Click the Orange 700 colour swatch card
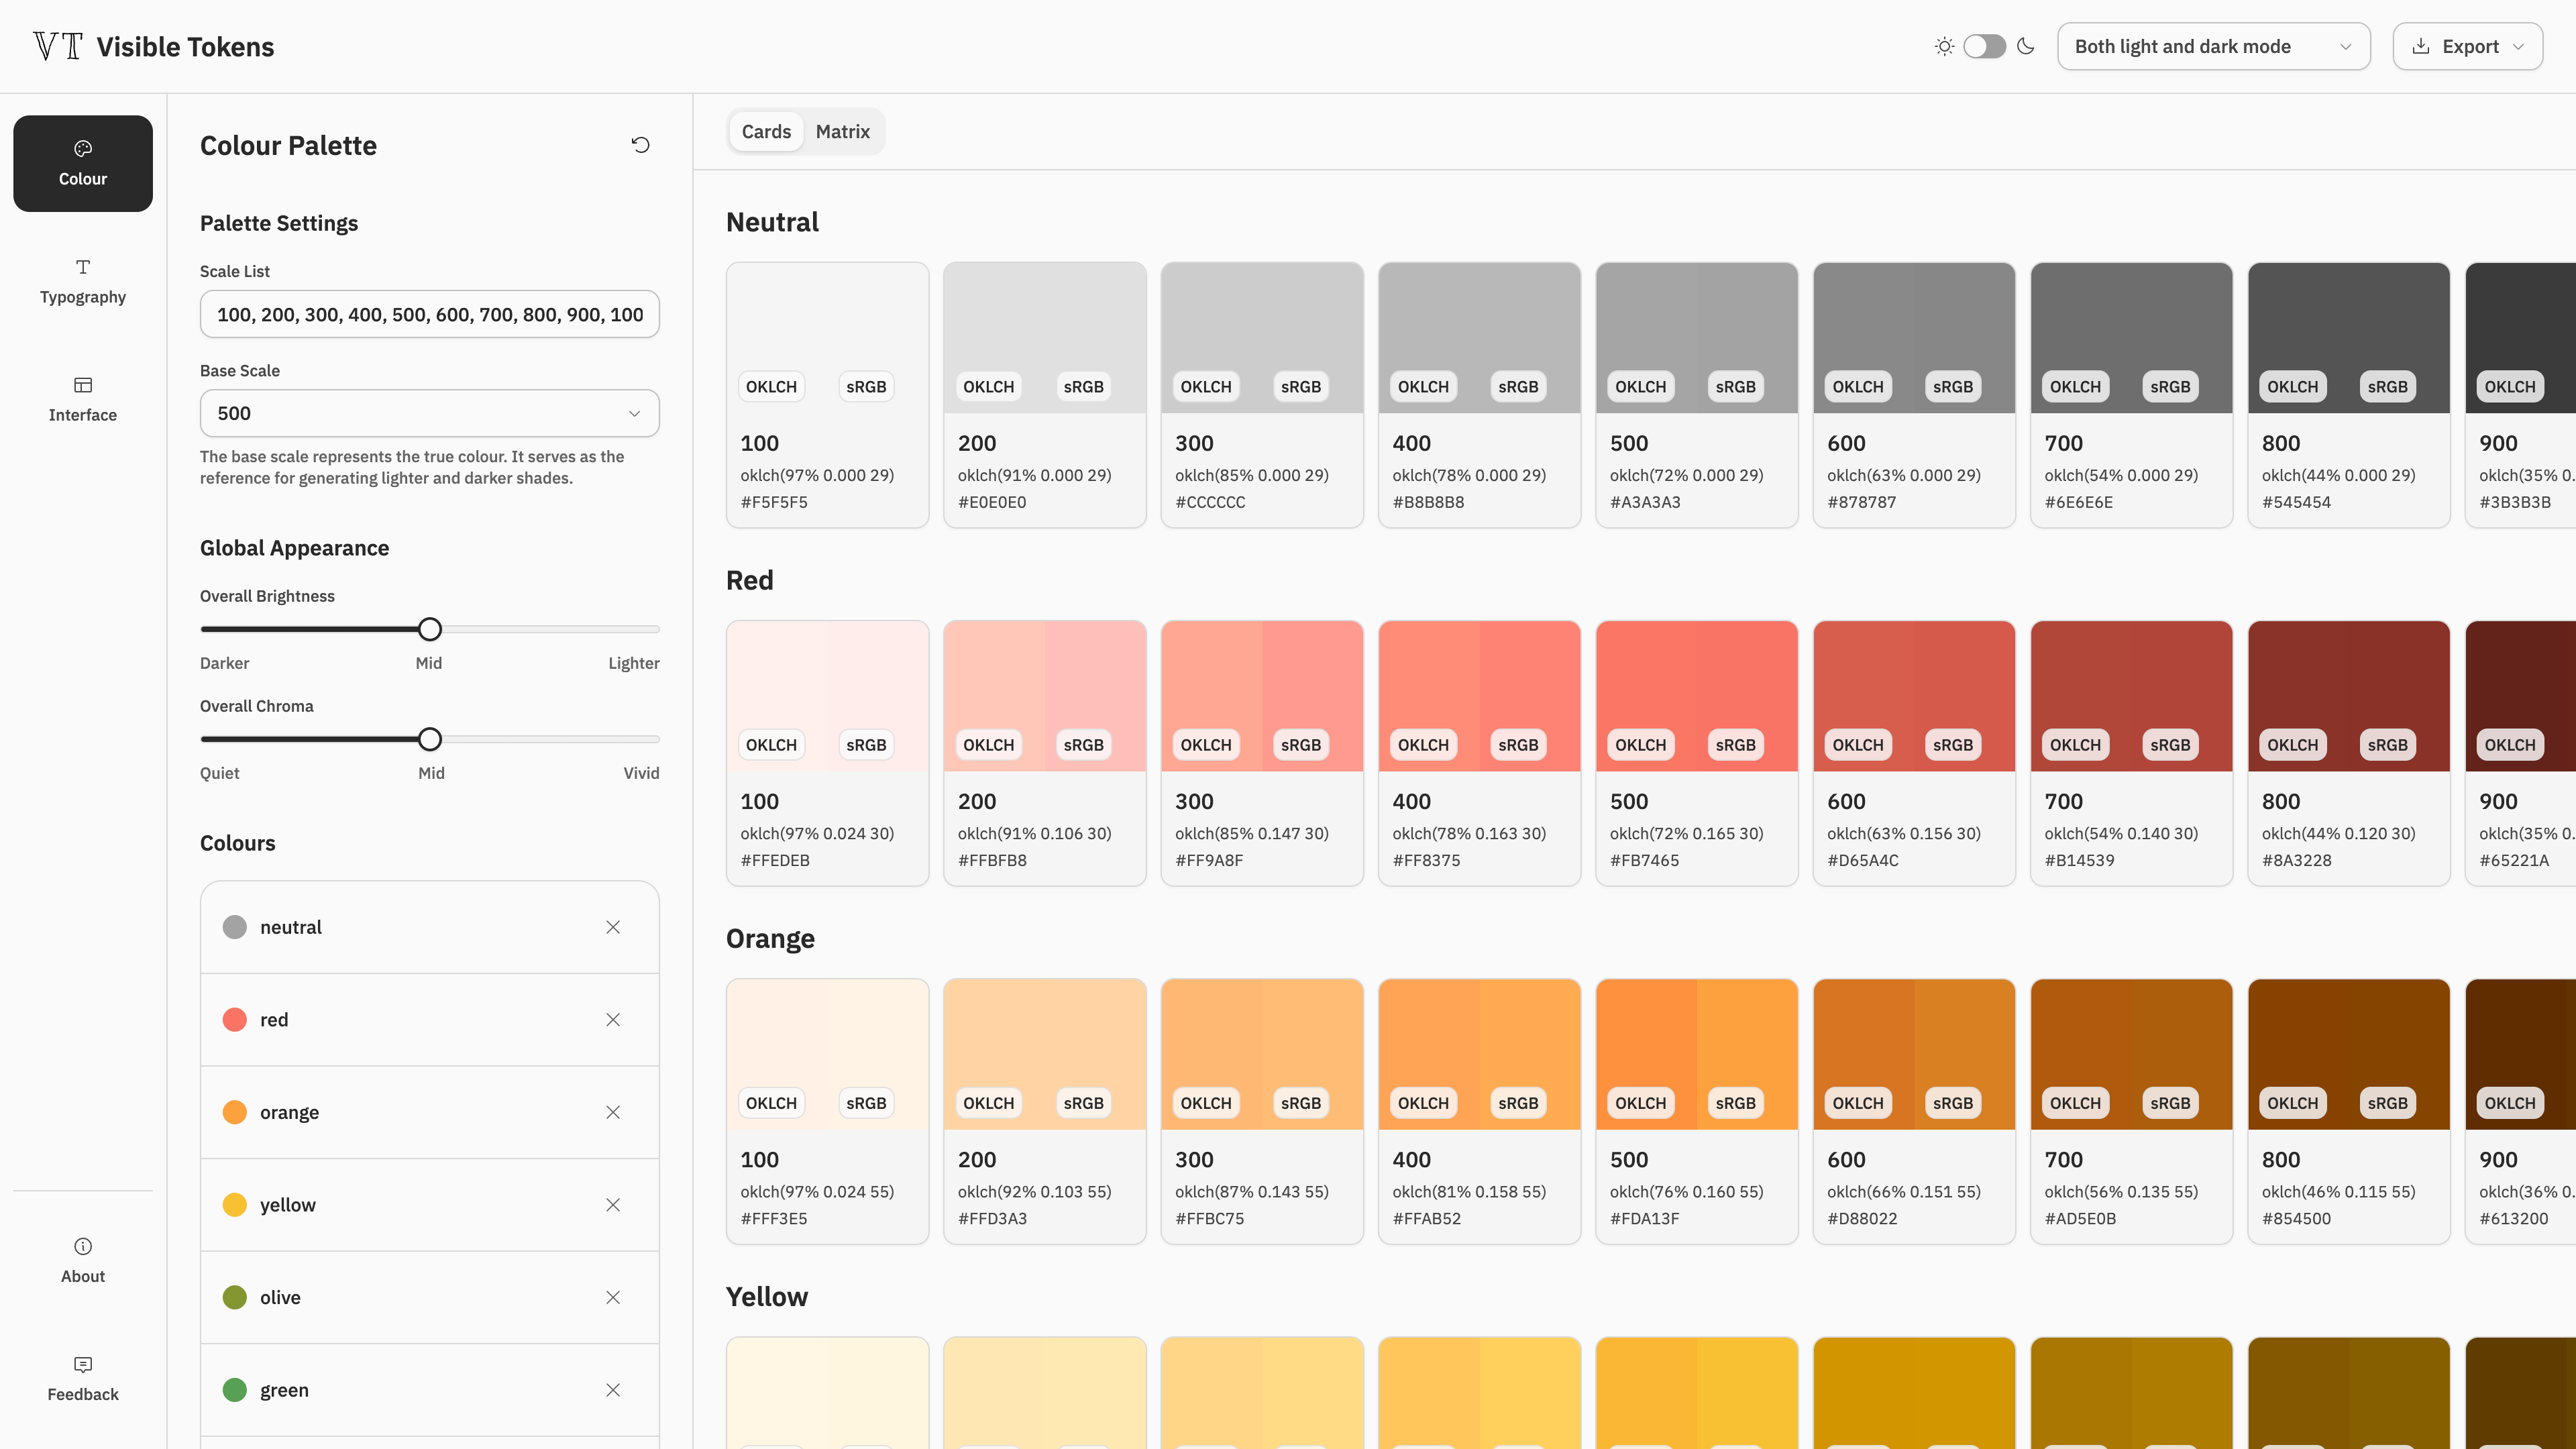 coord(2131,1111)
